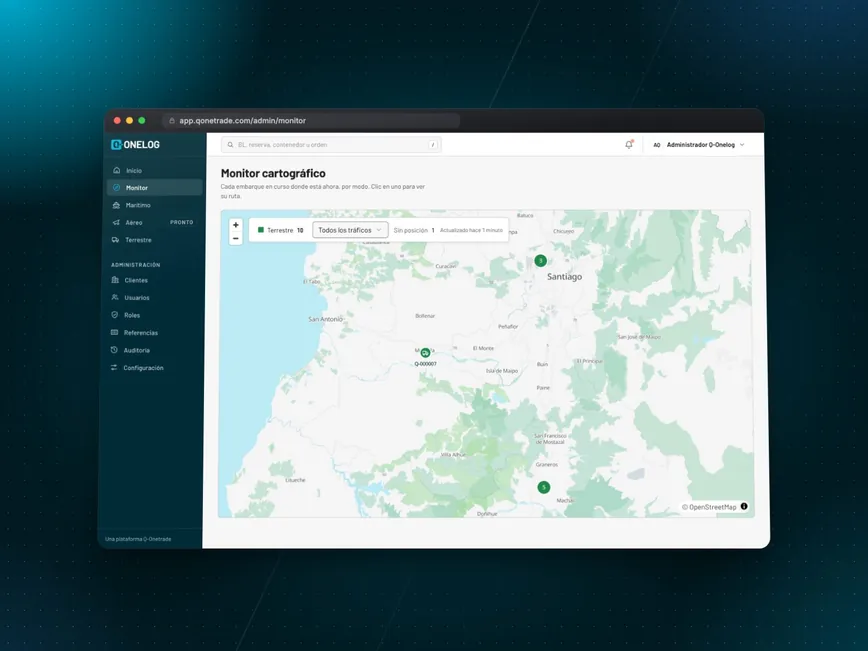Image resolution: width=868 pixels, height=651 pixels.
Task: Click the PRONTO badge
Action: click(182, 223)
